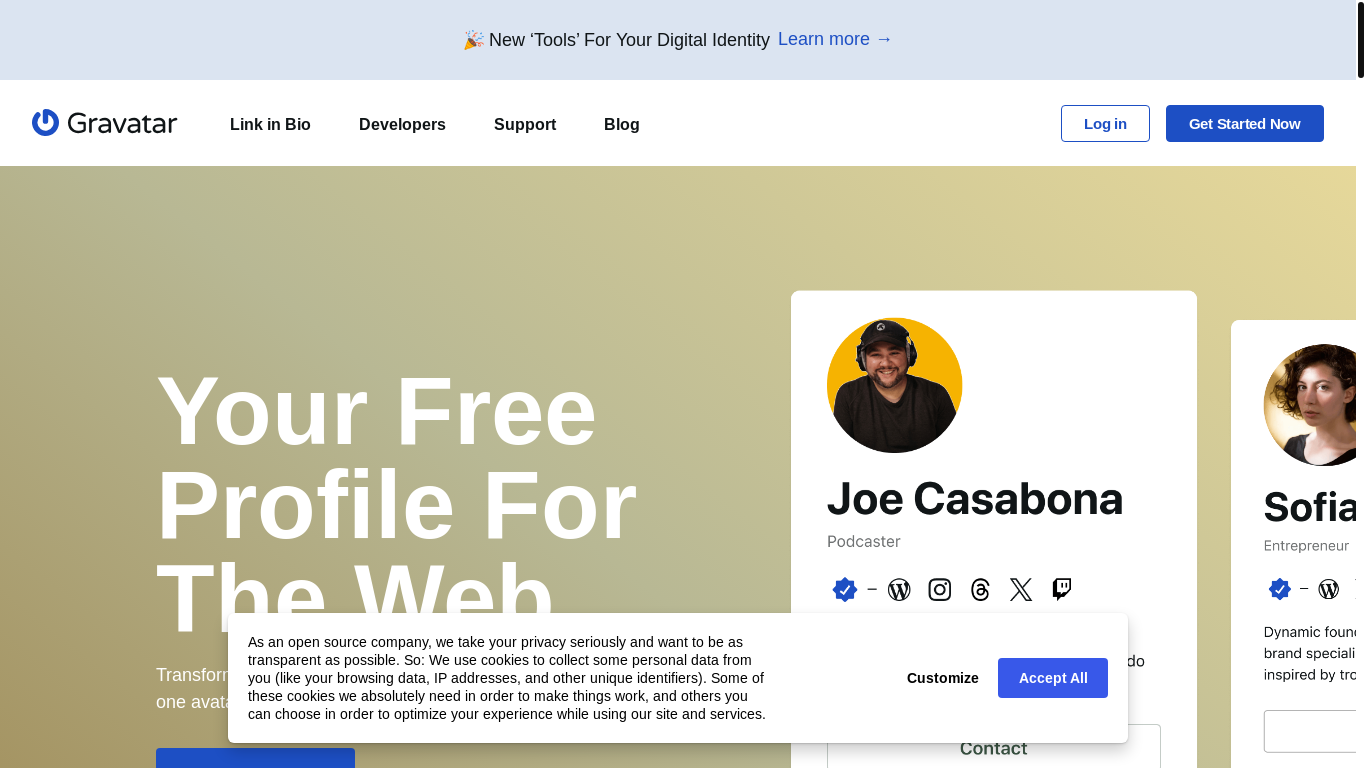Screen dimensions: 1366x768
Task: Open the Link in Bio menu item
Action: (x=270, y=124)
